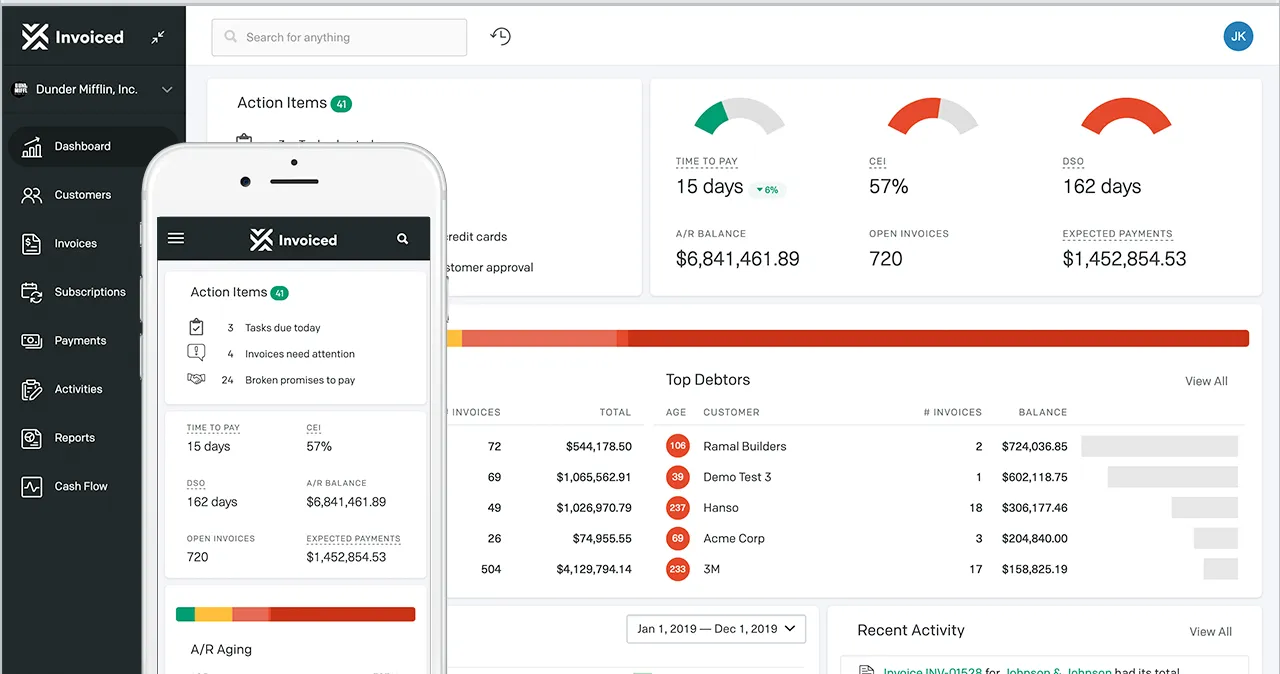Viewport: 1280px width, 674px height.
Task: Open the Invoices page
Action: (76, 243)
